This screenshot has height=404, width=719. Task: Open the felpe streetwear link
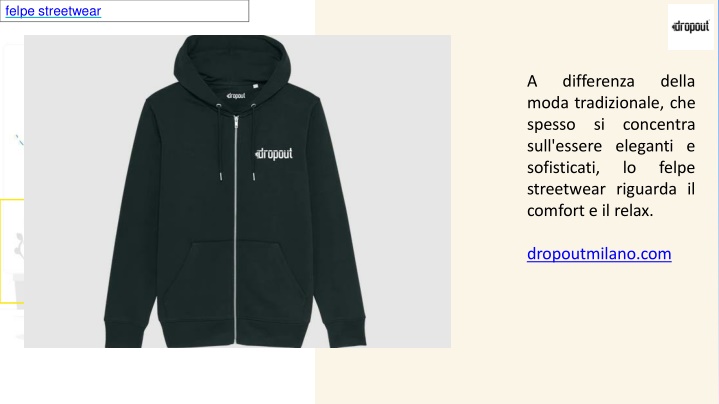(x=53, y=11)
